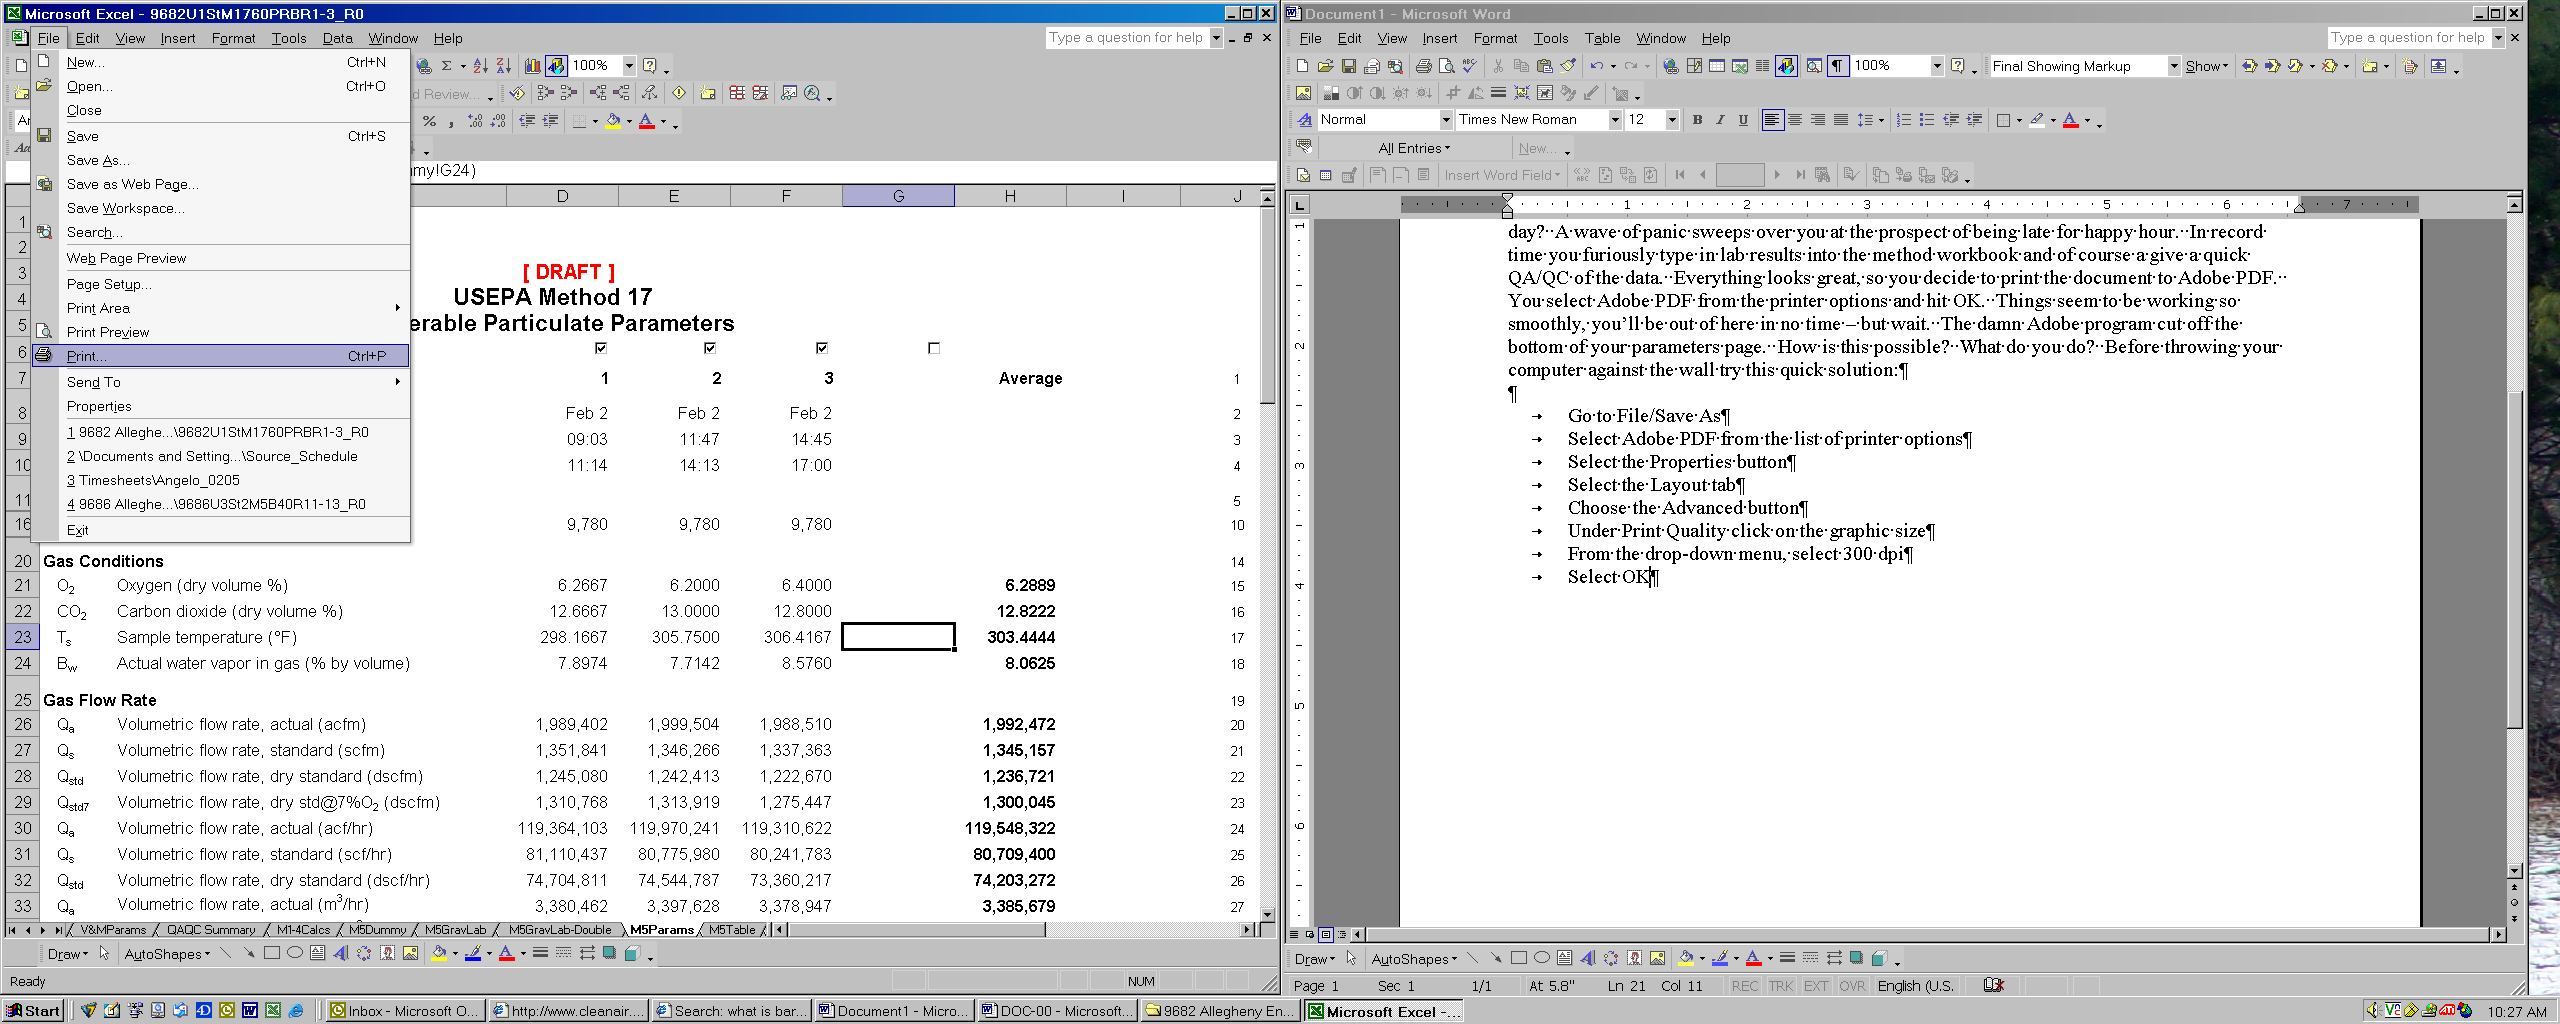Switch to QAQC Summary sheet tab

tap(211, 929)
